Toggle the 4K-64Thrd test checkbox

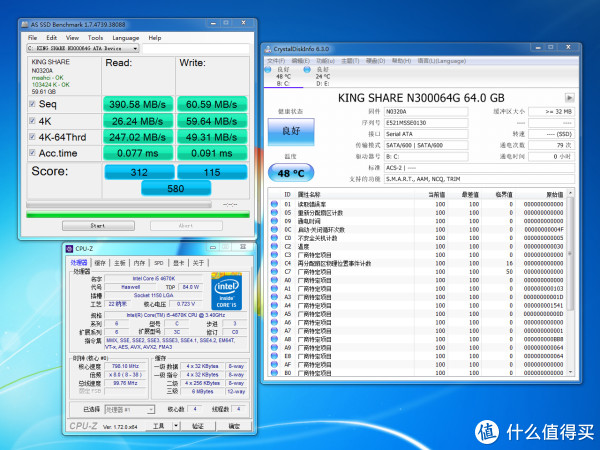(33, 137)
